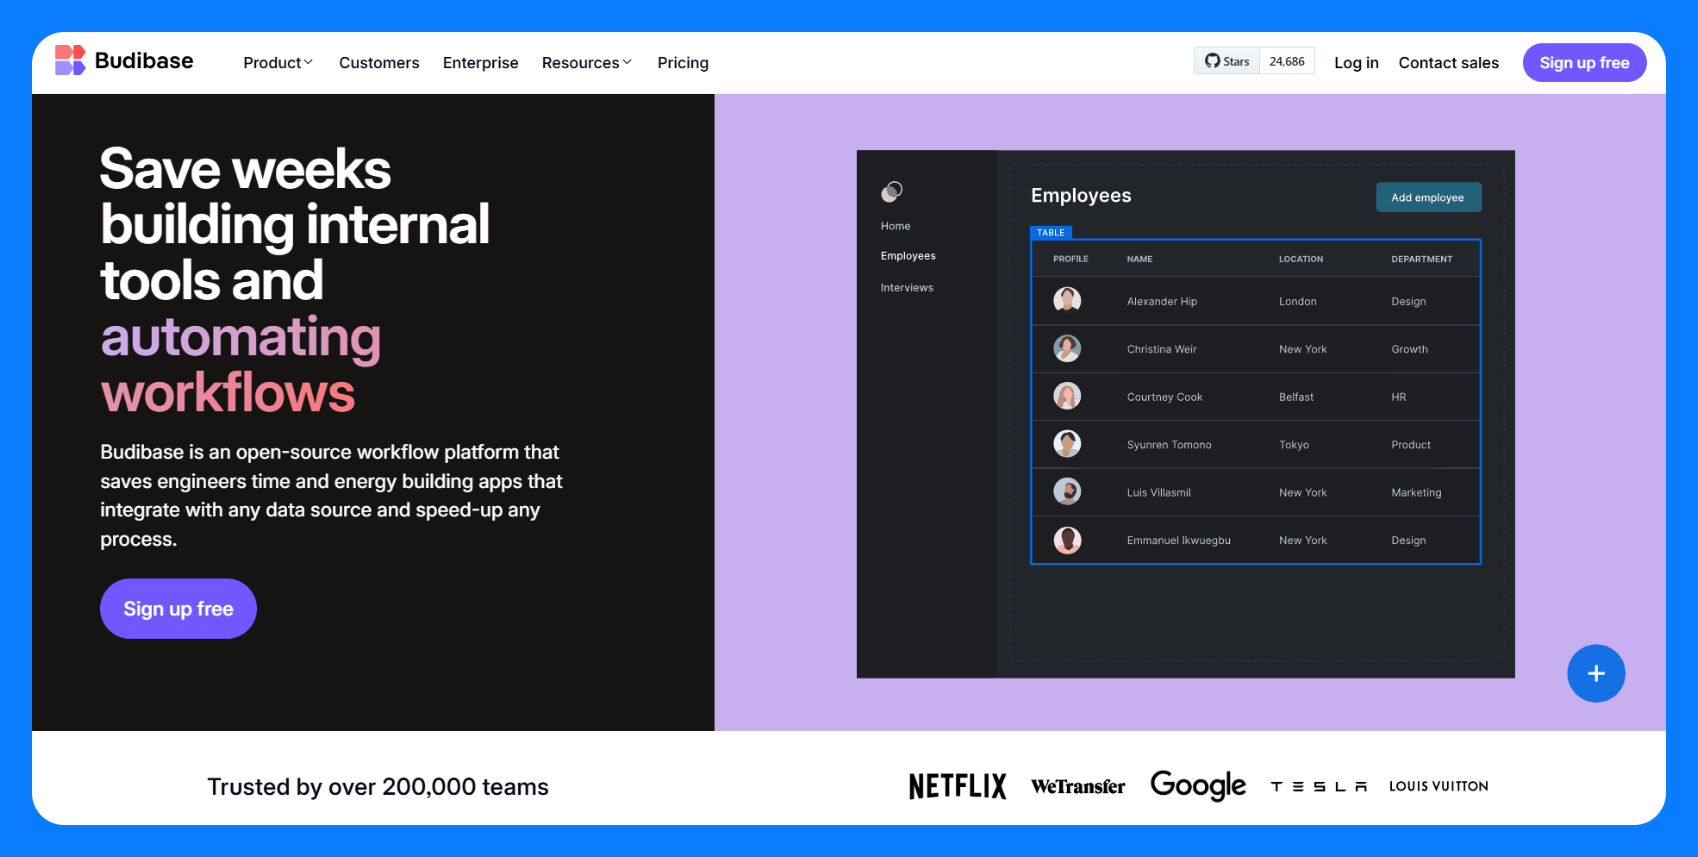Screen dimensions: 1698x857
Task: Click the Contact sales link
Action: (1448, 62)
